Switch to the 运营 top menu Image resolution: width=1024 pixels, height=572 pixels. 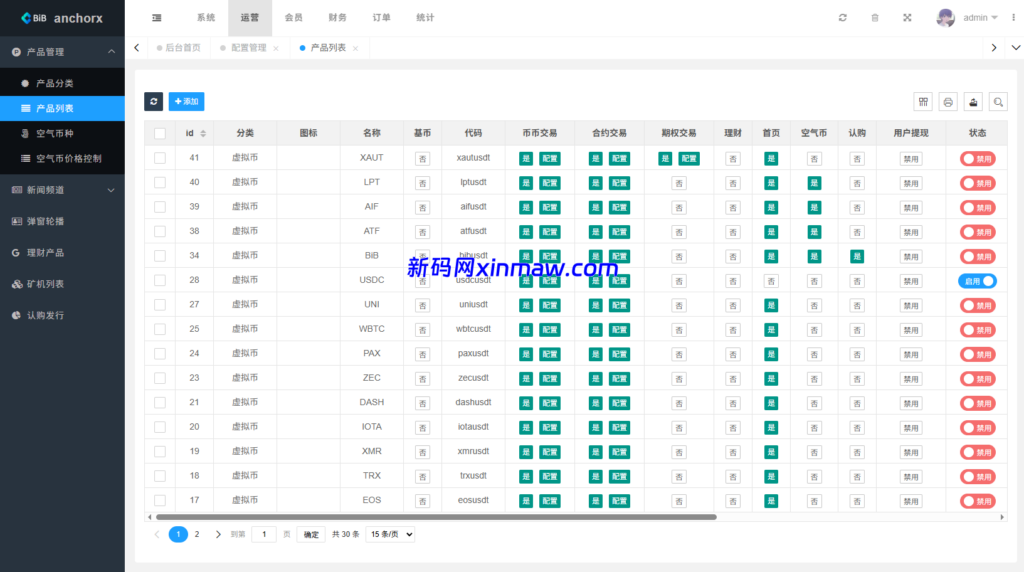click(249, 18)
